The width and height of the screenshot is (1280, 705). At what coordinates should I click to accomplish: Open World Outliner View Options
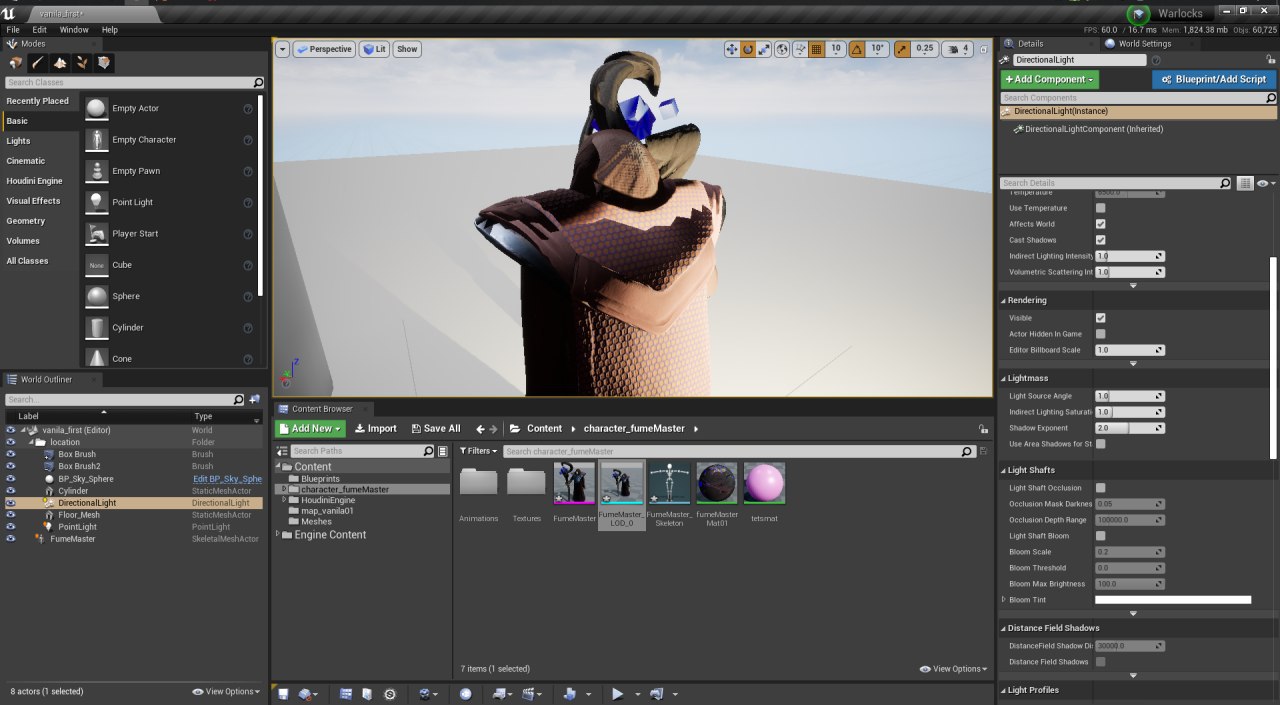[226, 692]
